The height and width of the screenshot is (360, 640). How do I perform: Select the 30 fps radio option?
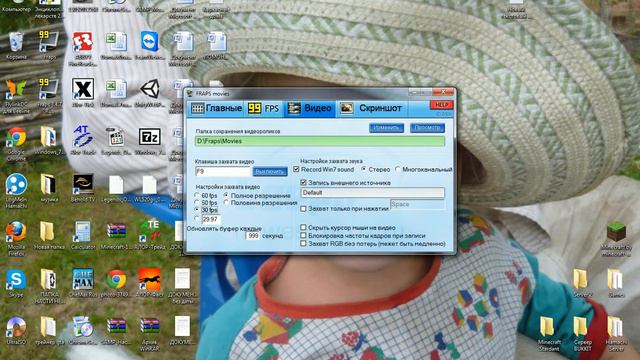pos(198,210)
